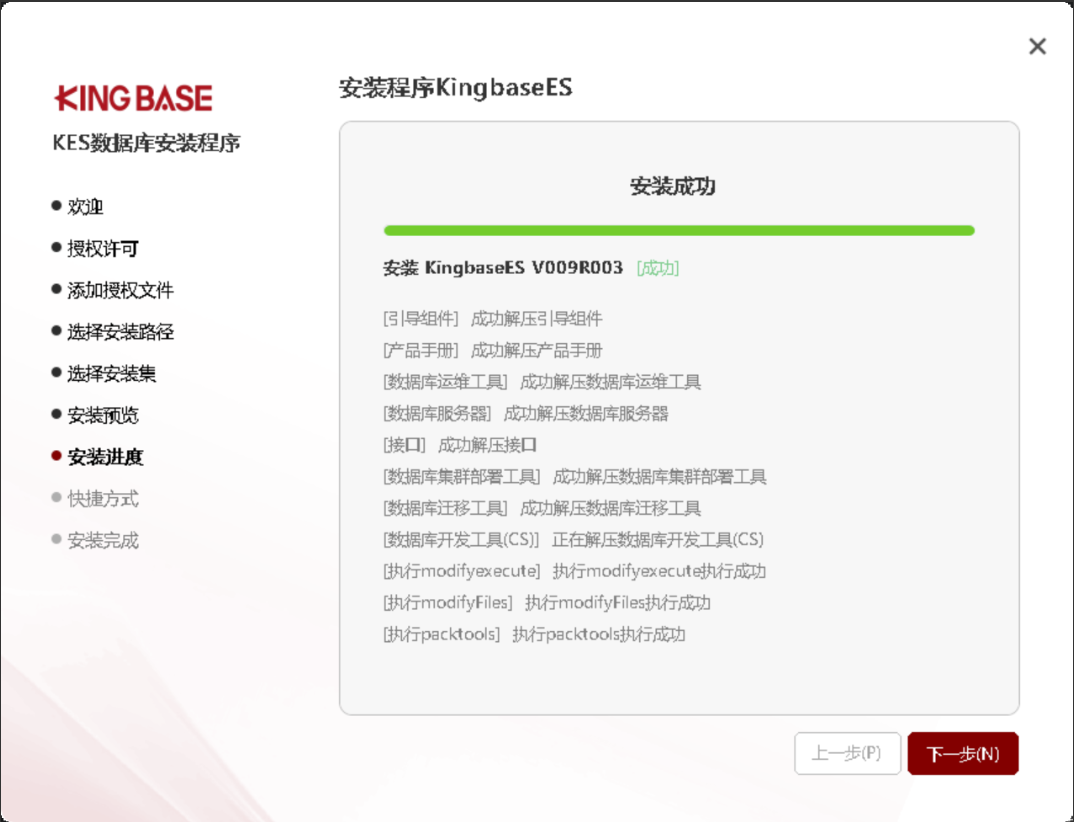This screenshot has height=822, width=1074.
Task: Select the 安装预览 step
Action: click(95, 415)
